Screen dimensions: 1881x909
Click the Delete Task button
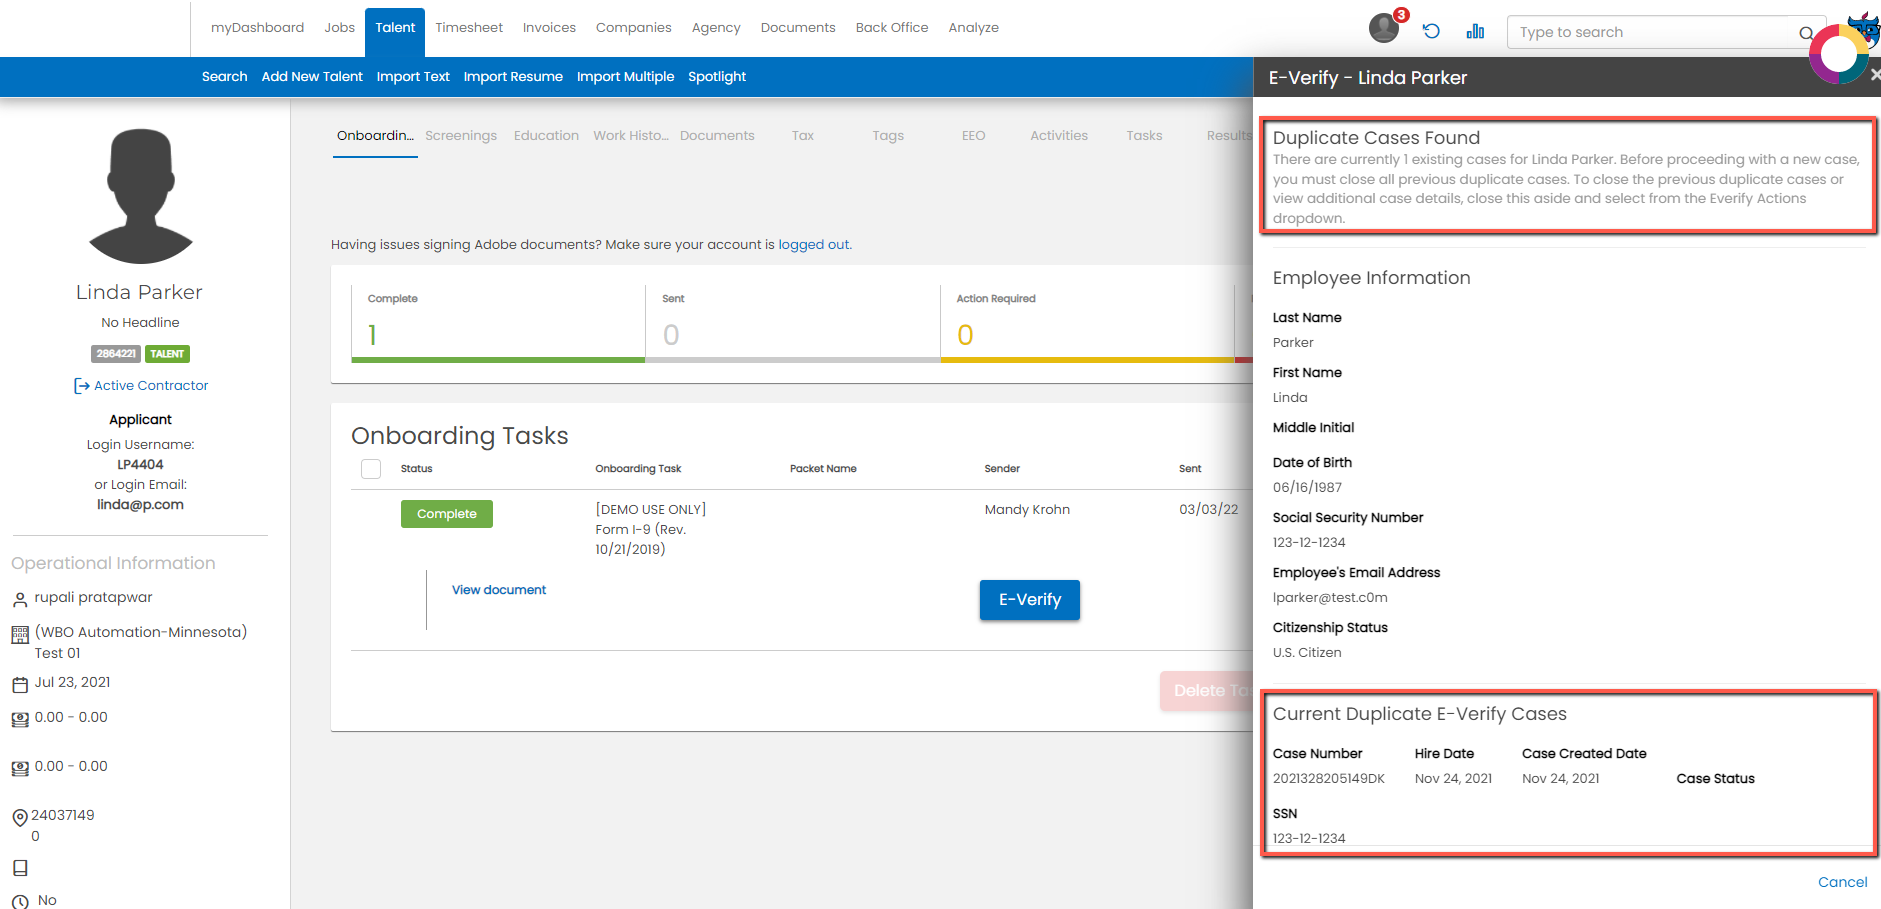click(x=1208, y=691)
